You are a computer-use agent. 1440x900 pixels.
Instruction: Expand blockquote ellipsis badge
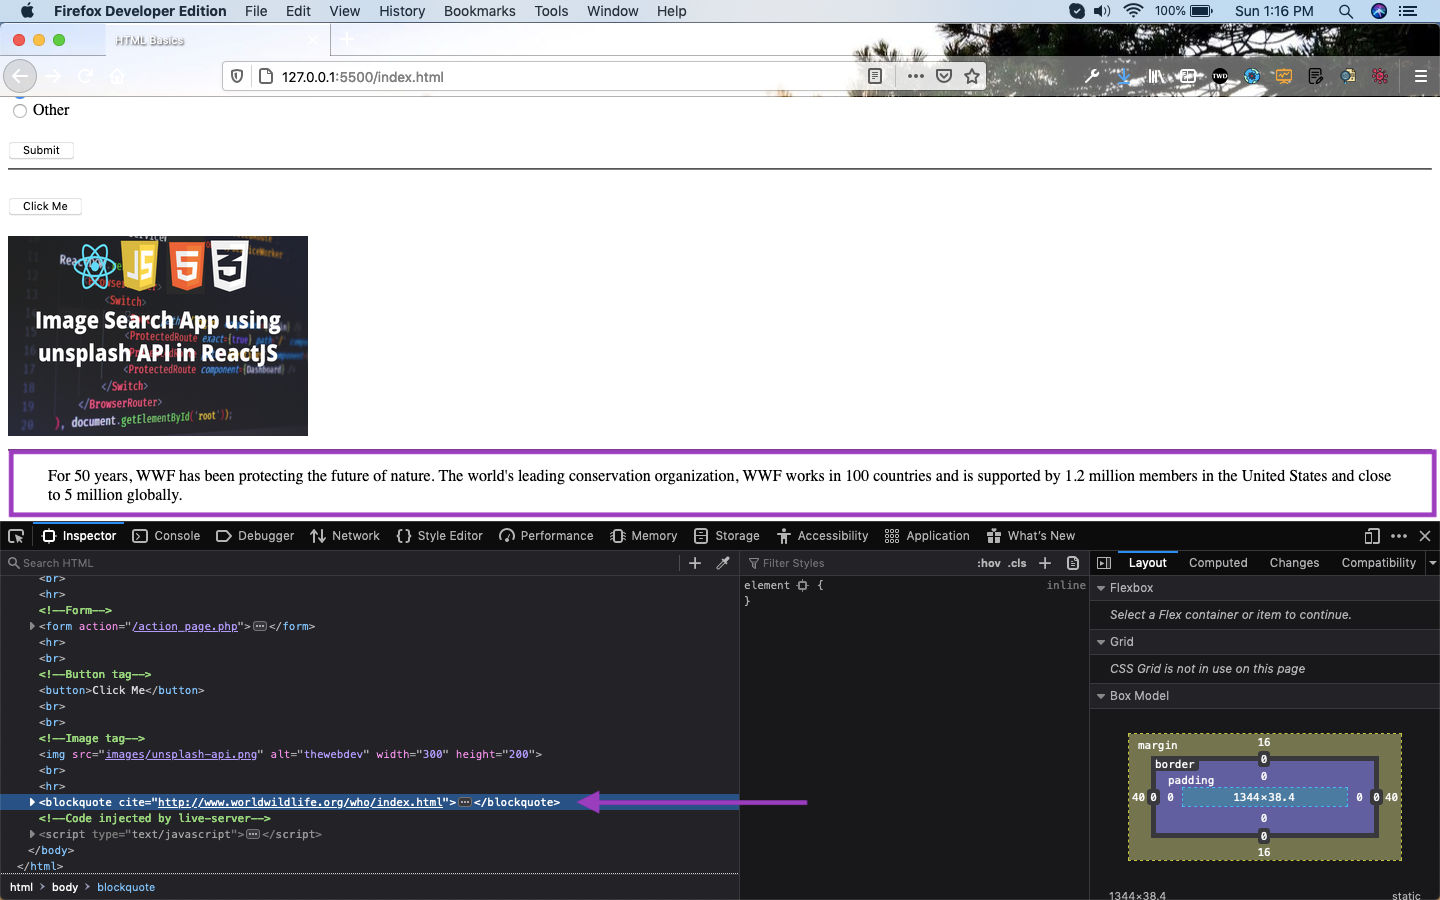[x=465, y=803]
